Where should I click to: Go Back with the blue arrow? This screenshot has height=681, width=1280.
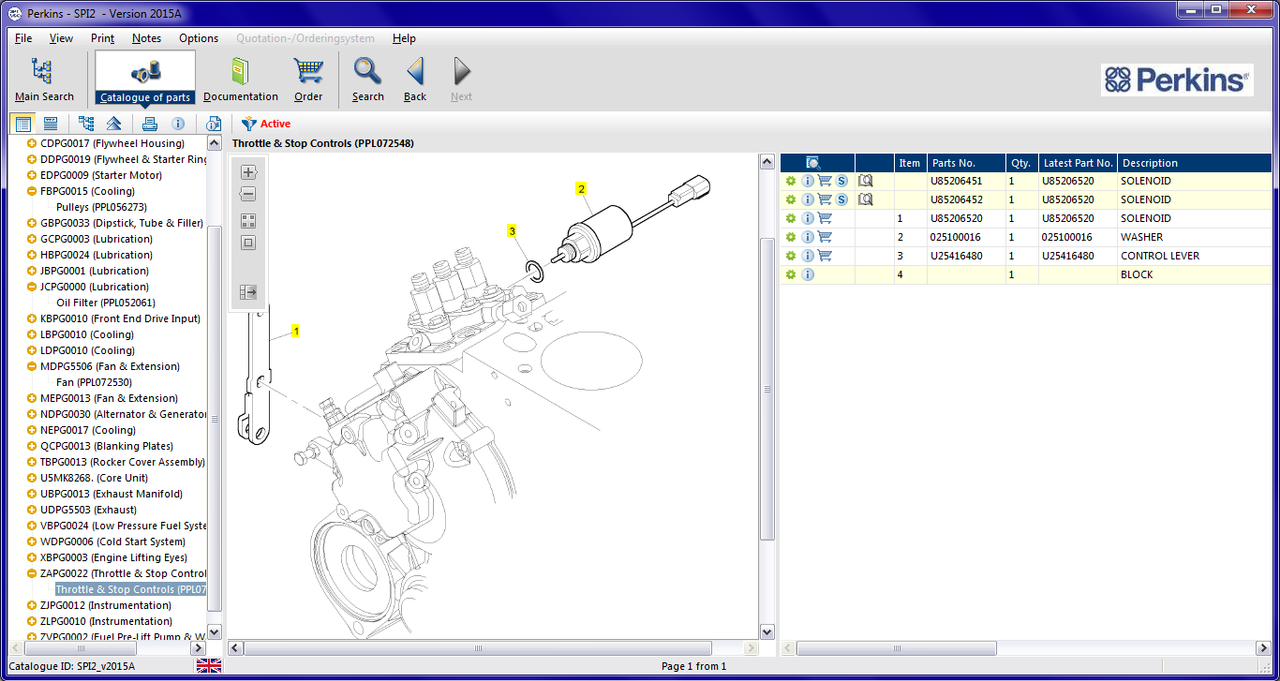click(x=415, y=79)
